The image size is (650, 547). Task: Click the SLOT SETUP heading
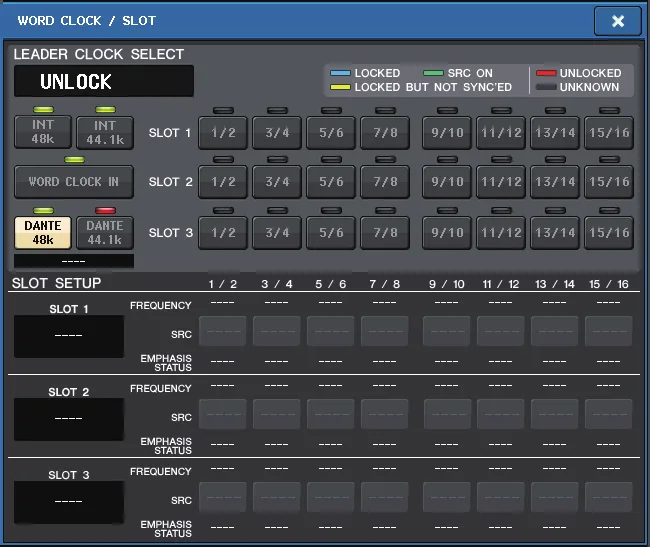(x=56, y=283)
